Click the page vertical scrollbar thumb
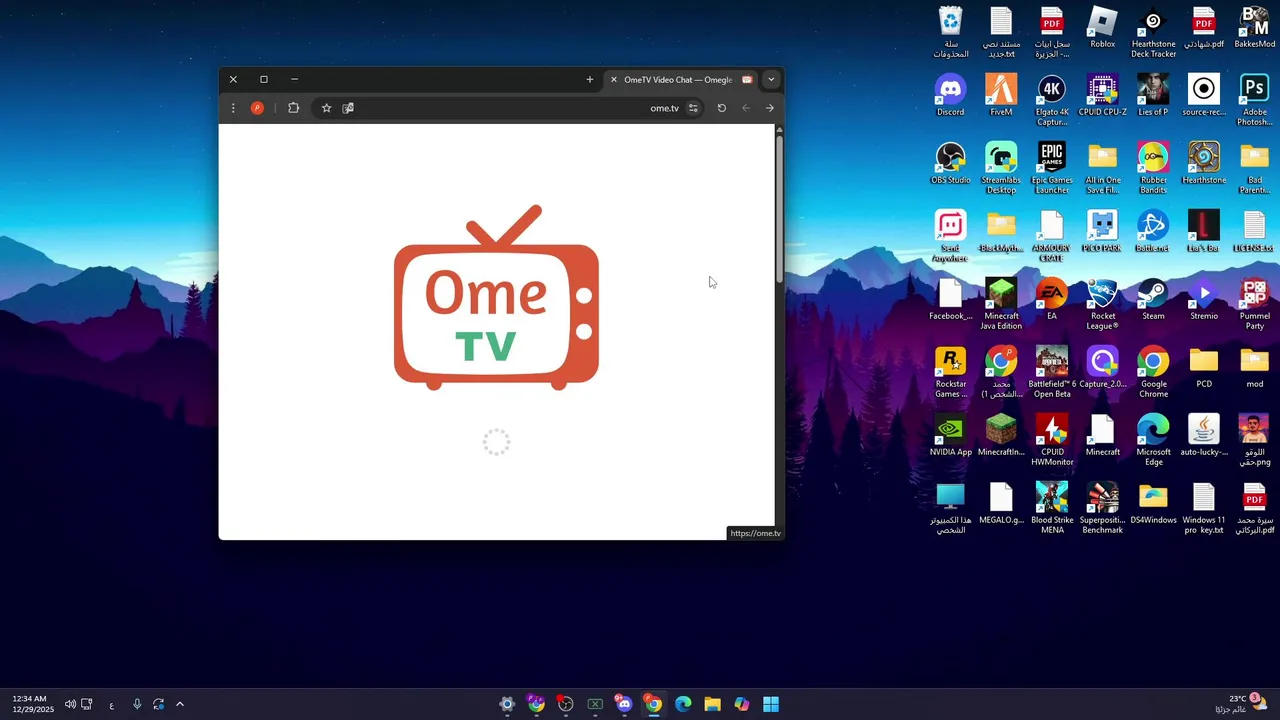 [779, 210]
